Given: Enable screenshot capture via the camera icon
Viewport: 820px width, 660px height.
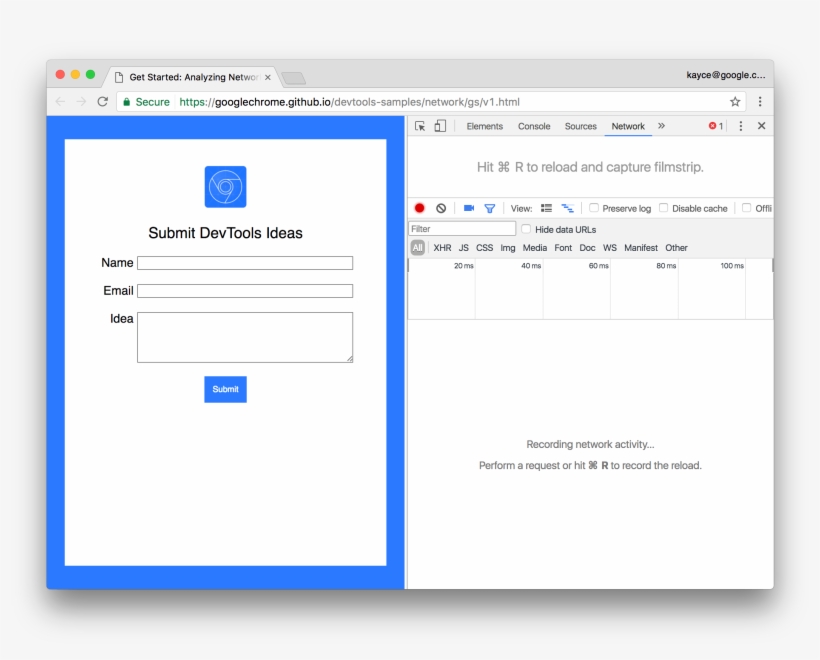Looking at the screenshot, I should pos(469,208).
